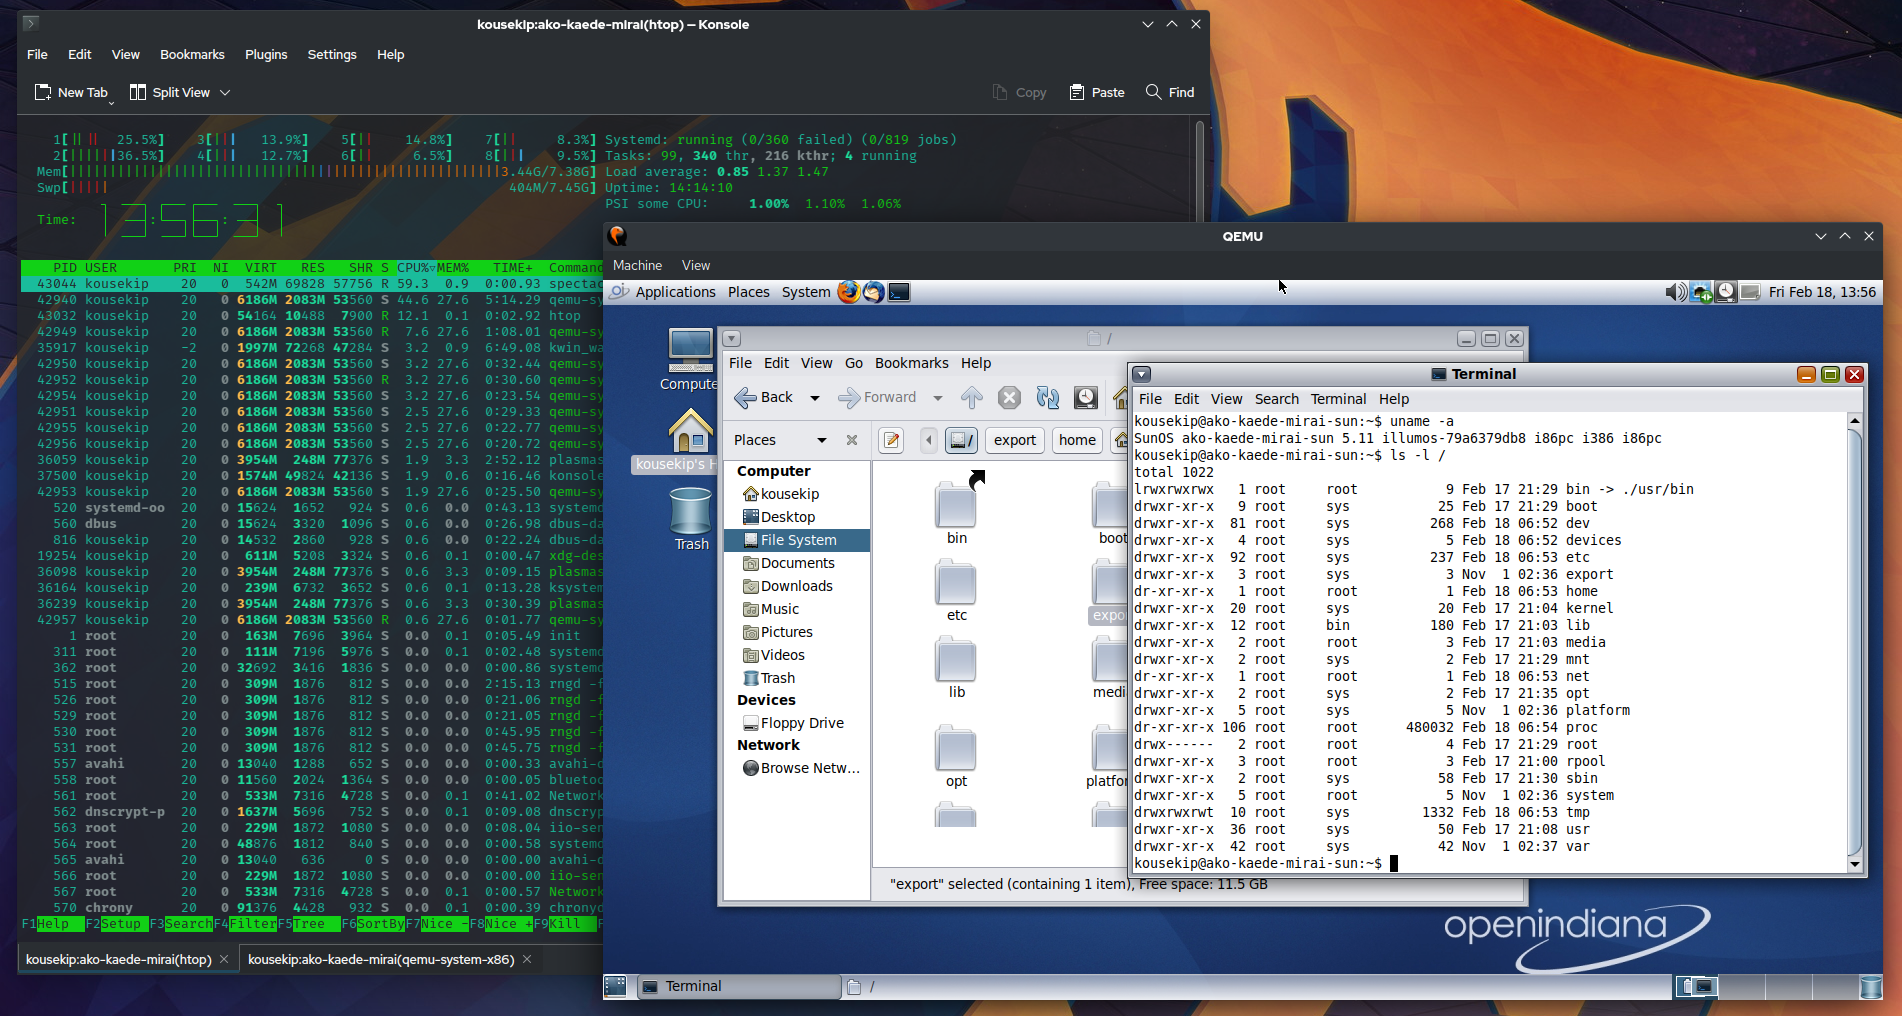The height and width of the screenshot is (1016, 1902).
Task: Click the 'export' path bar button
Action: point(1014,440)
